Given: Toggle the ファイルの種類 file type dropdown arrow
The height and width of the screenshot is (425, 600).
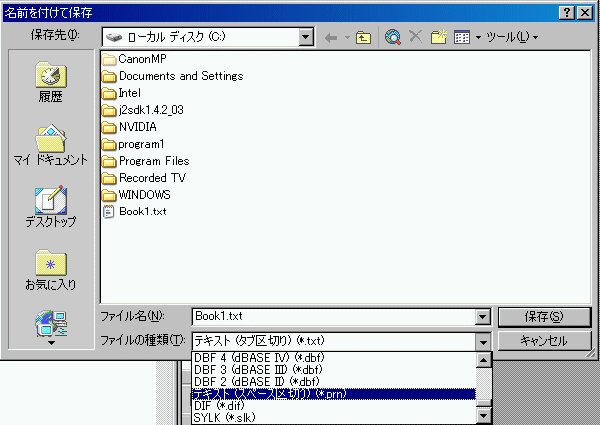Looking at the screenshot, I should click(x=484, y=341).
